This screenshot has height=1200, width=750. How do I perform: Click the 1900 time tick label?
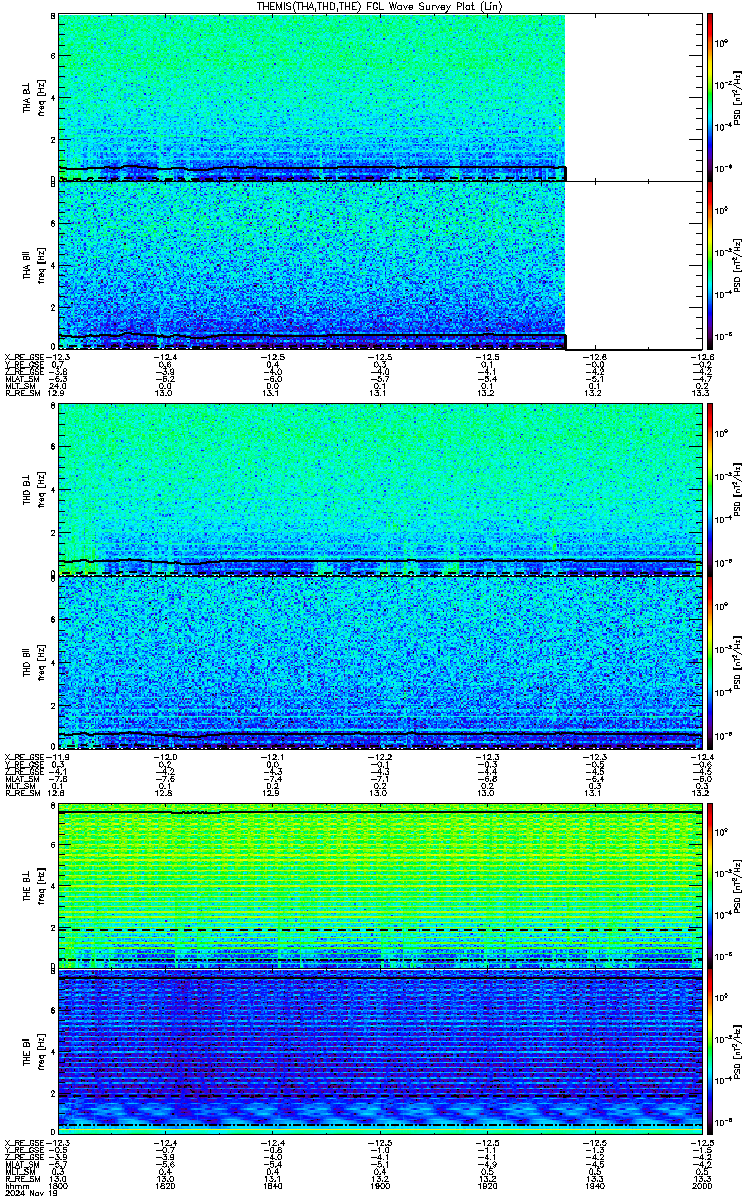point(379,1186)
